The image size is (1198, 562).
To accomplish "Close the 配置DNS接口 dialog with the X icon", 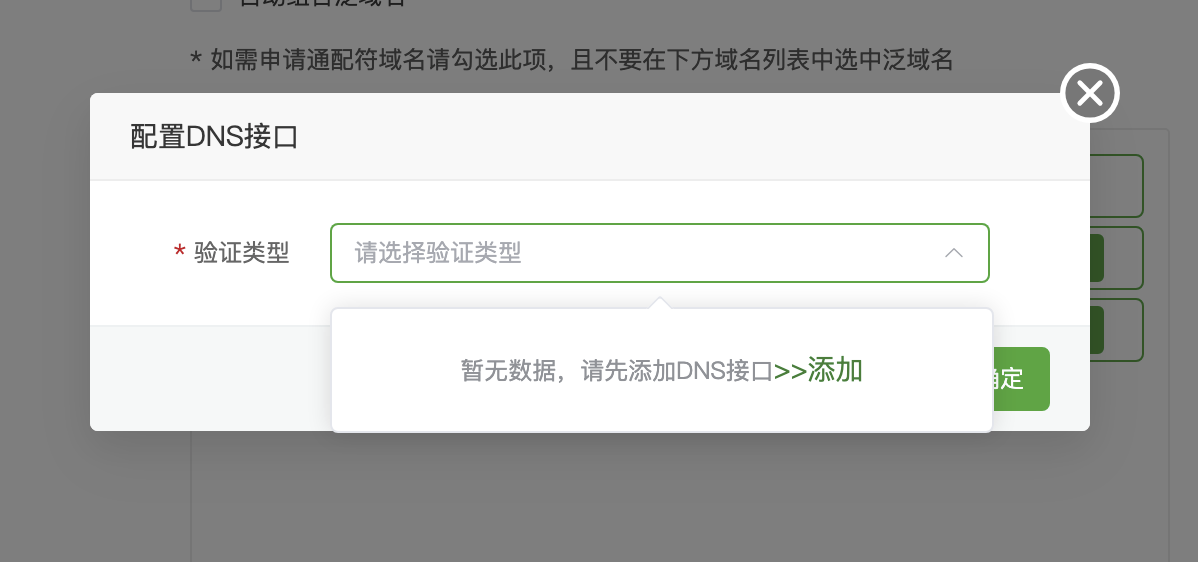I will click(1090, 93).
